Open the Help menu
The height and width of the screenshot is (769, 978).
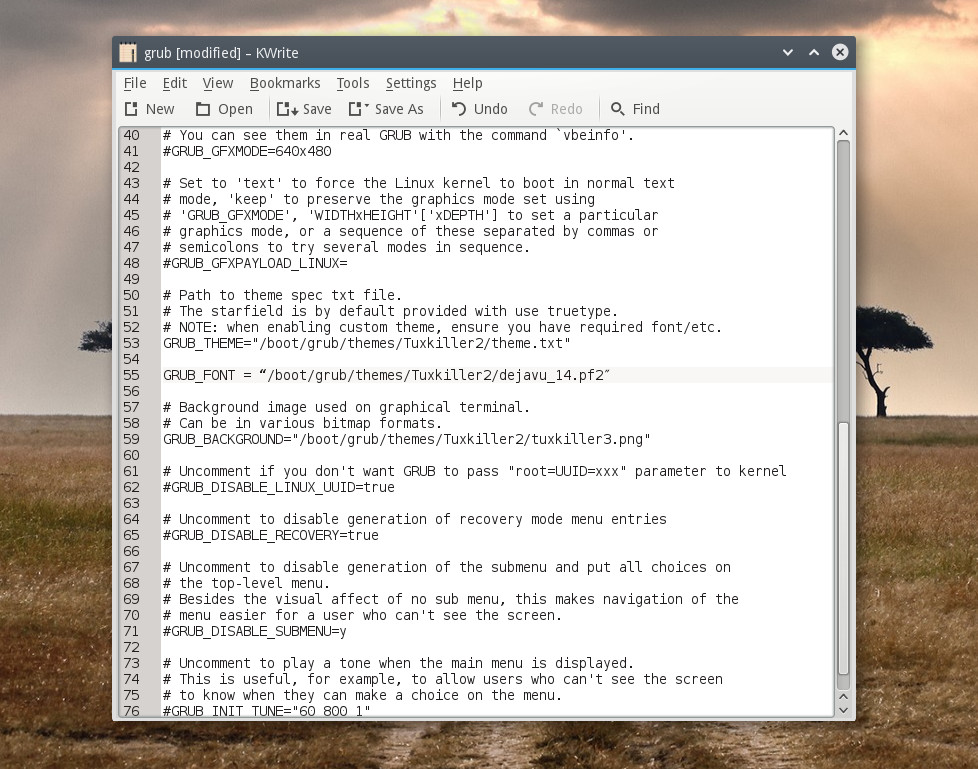(x=467, y=83)
